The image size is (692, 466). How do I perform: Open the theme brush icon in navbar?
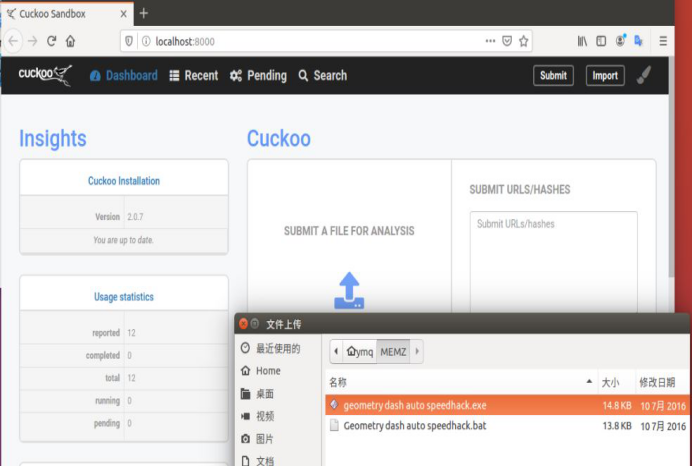point(643,75)
